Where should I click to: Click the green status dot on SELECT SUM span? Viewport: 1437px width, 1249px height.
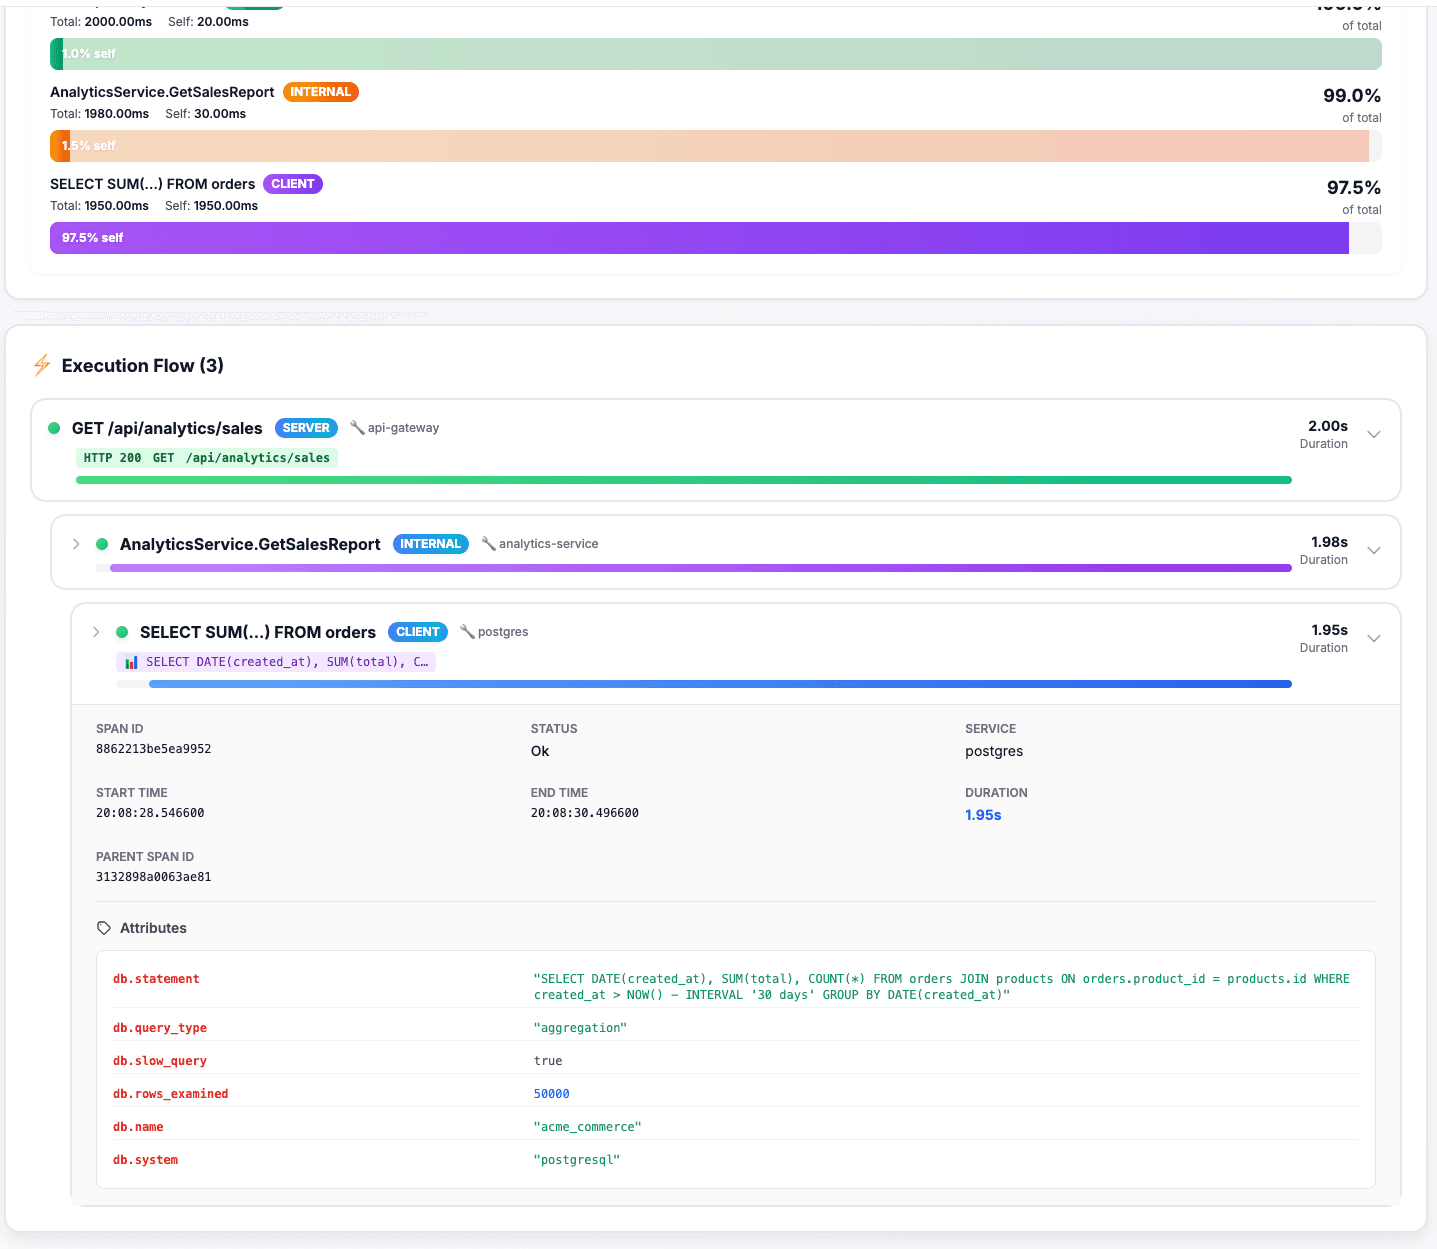click(121, 631)
